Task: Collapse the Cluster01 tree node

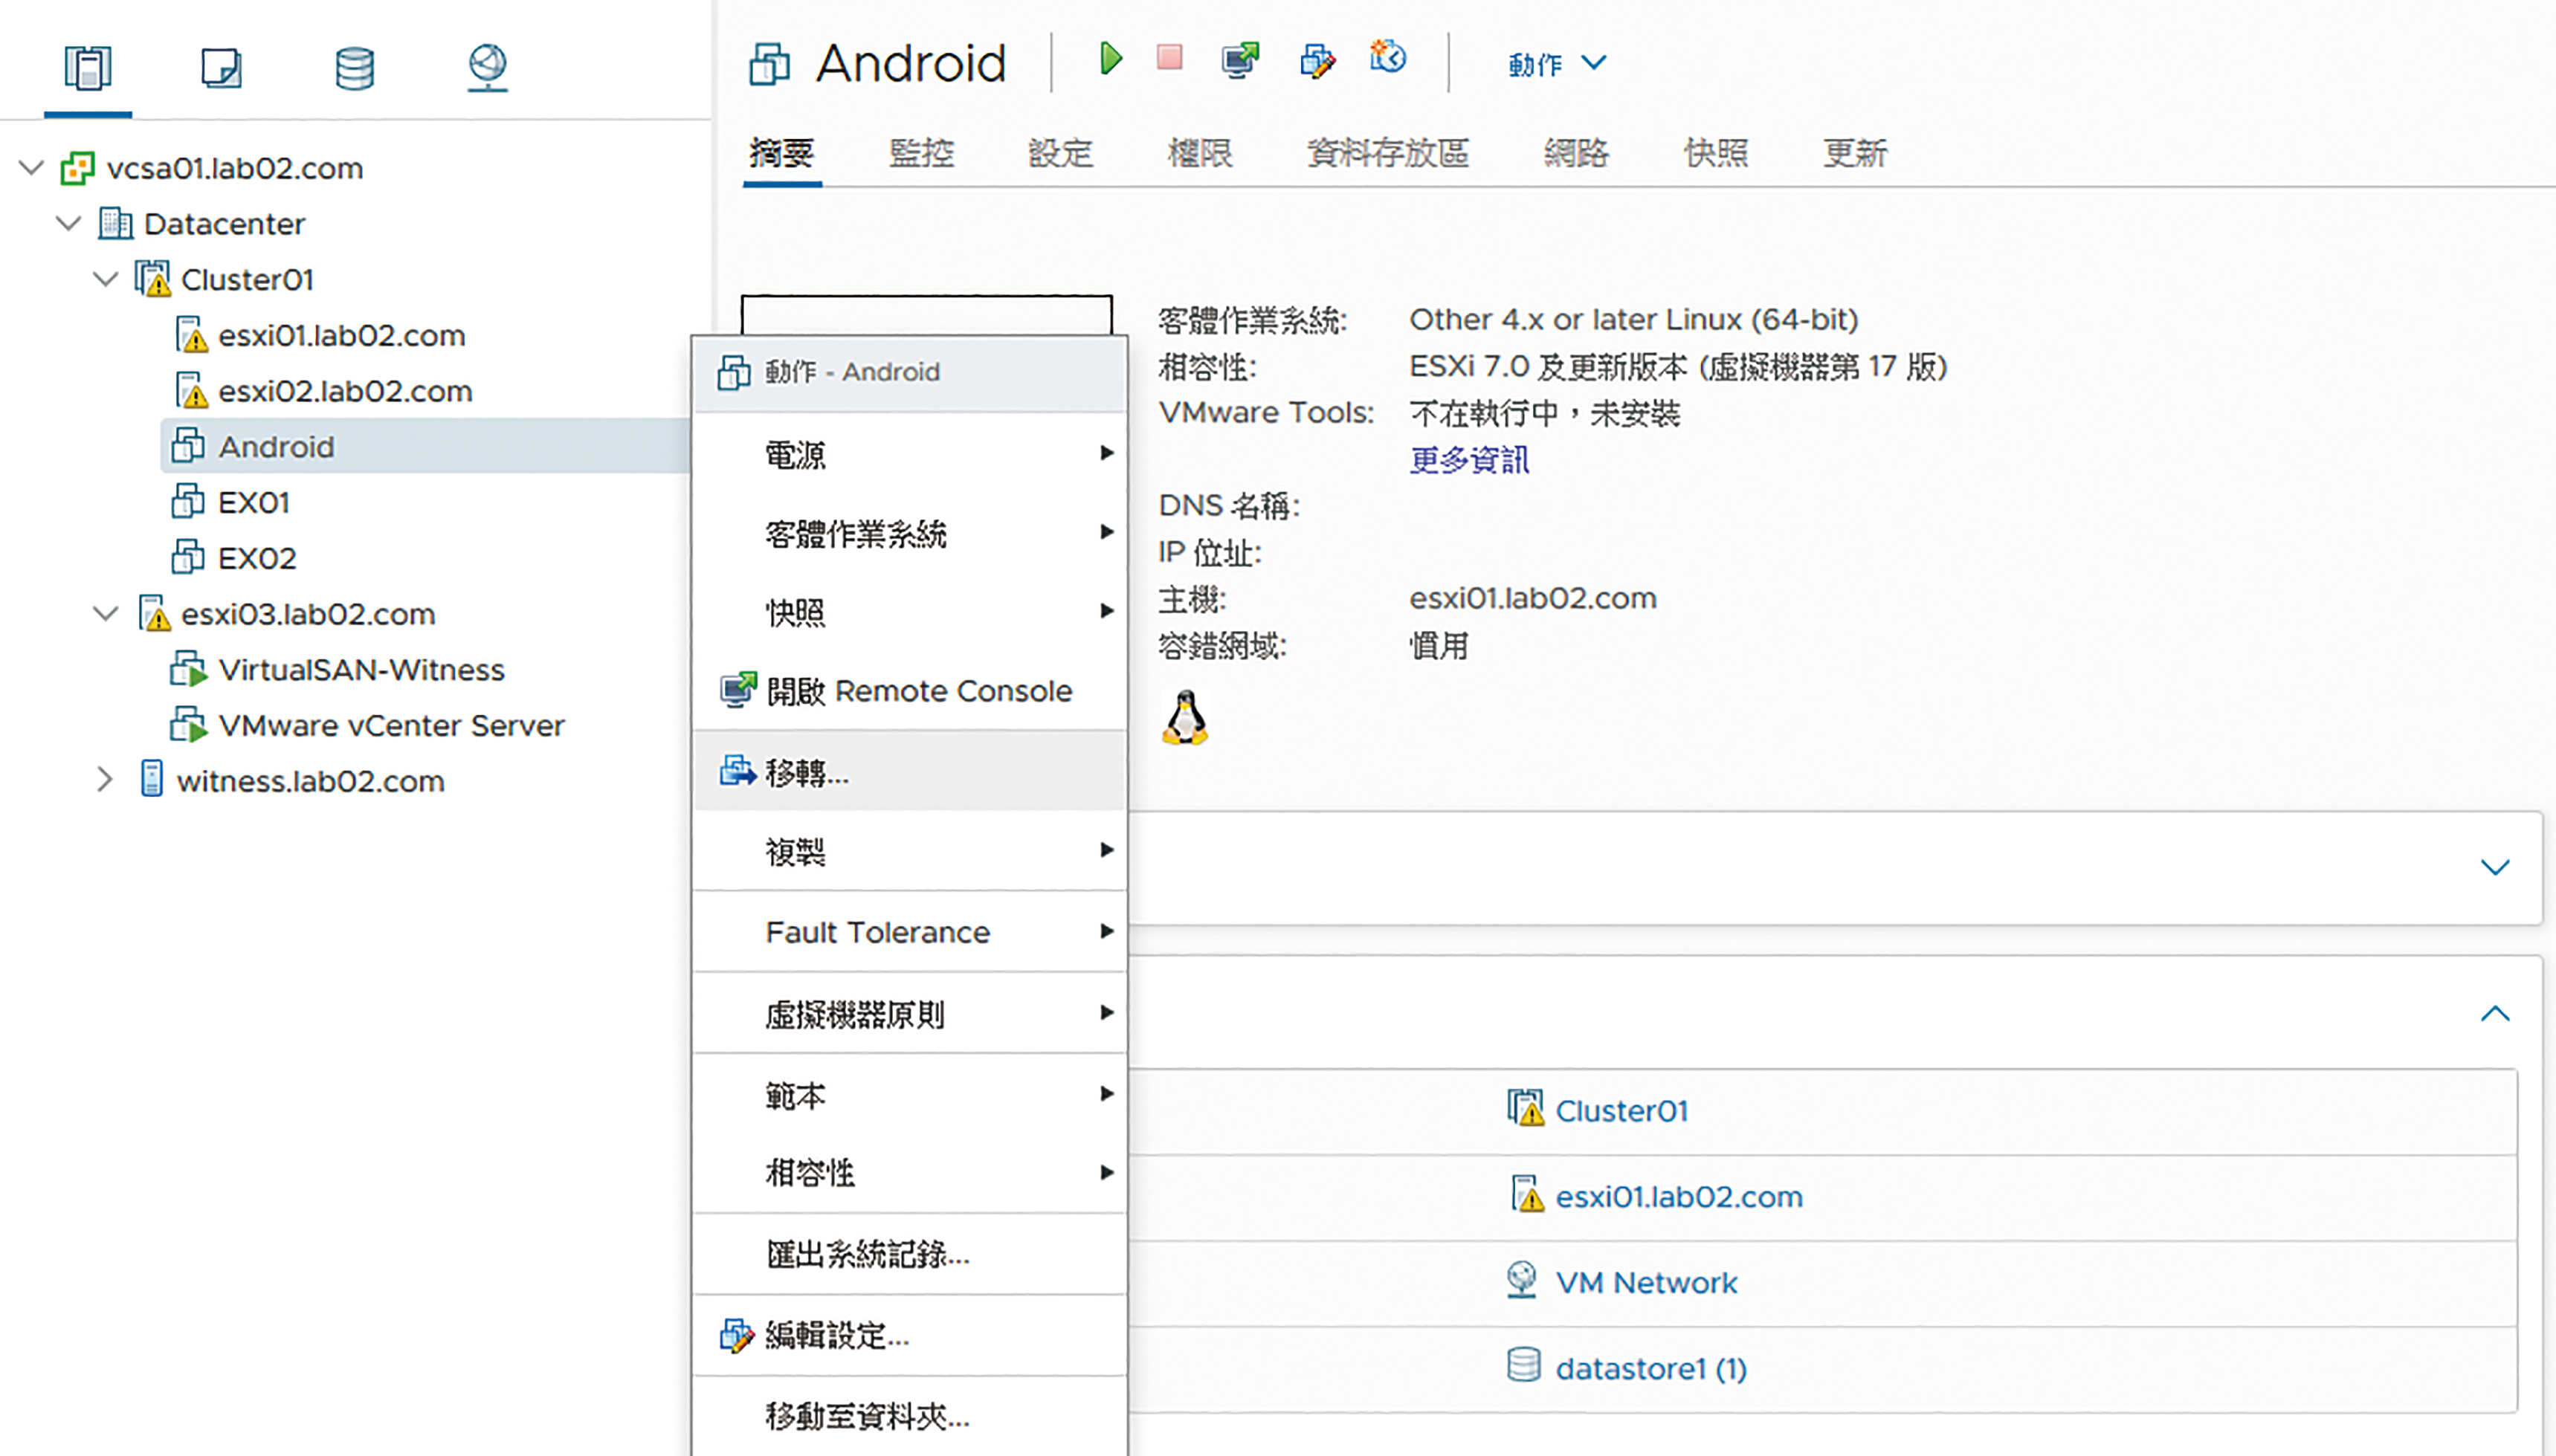Action: pyautogui.click(x=106, y=279)
